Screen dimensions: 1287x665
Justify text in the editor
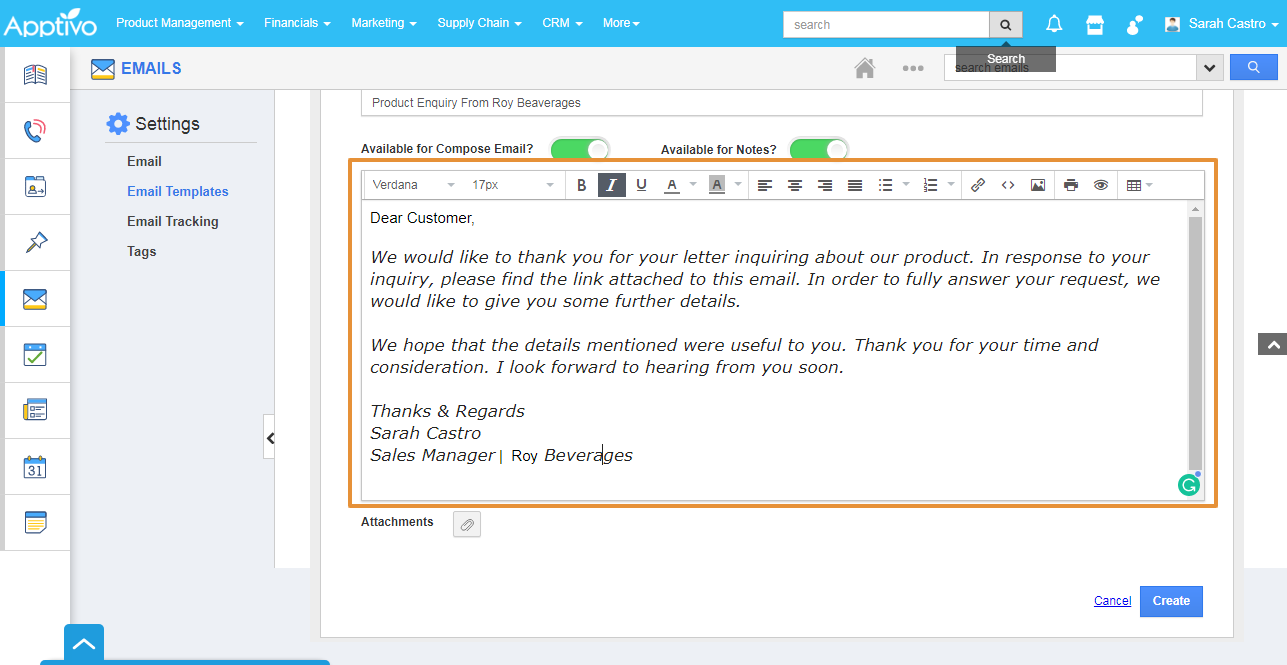tap(855, 185)
